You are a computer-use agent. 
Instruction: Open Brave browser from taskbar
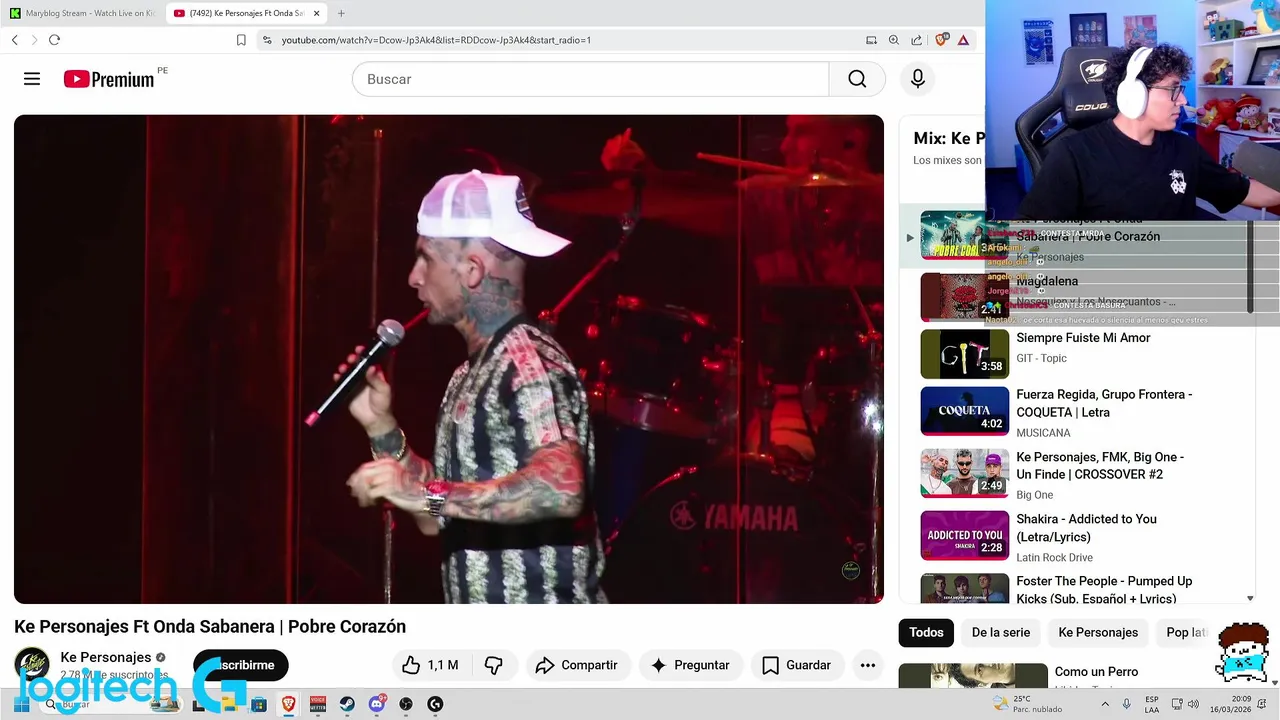[288, 704]
